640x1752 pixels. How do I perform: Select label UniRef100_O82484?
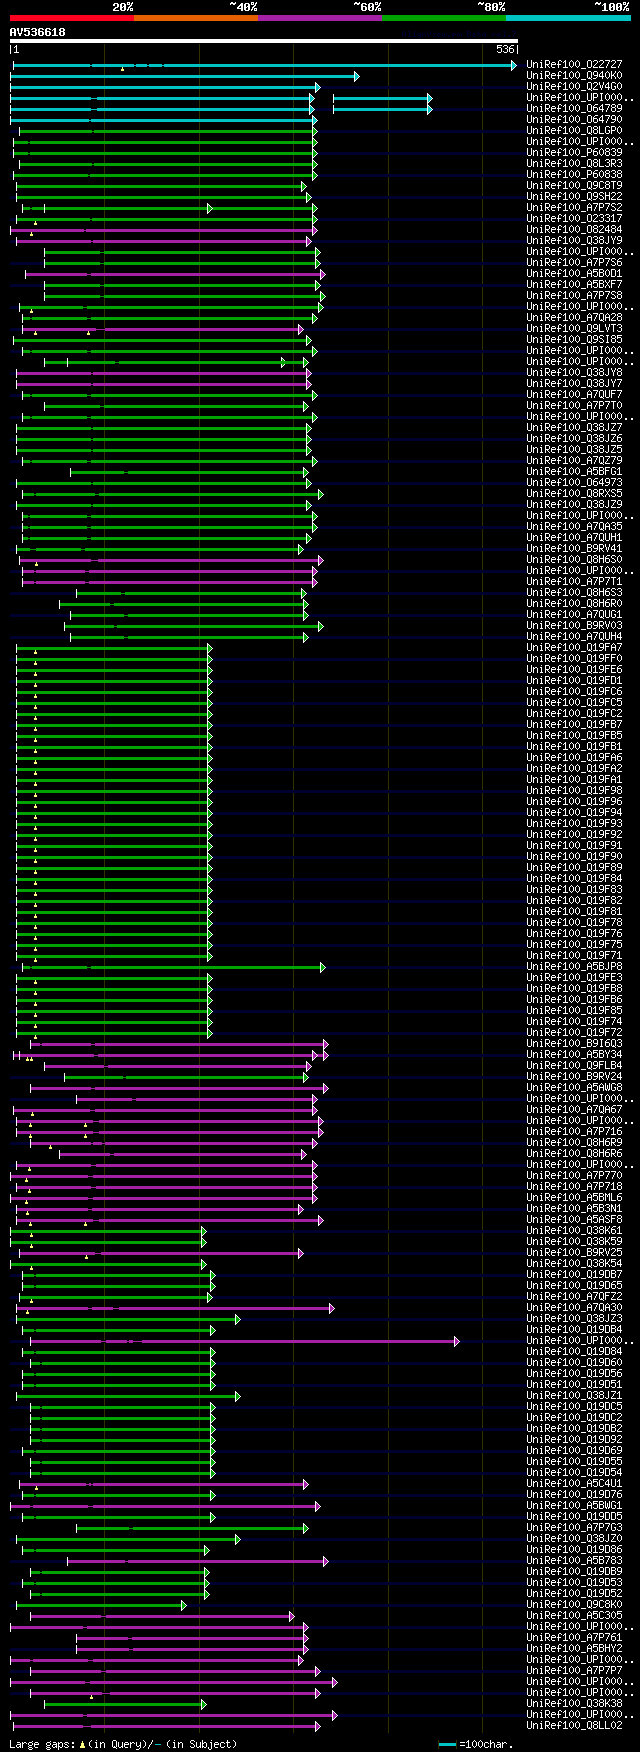[574, 230]
